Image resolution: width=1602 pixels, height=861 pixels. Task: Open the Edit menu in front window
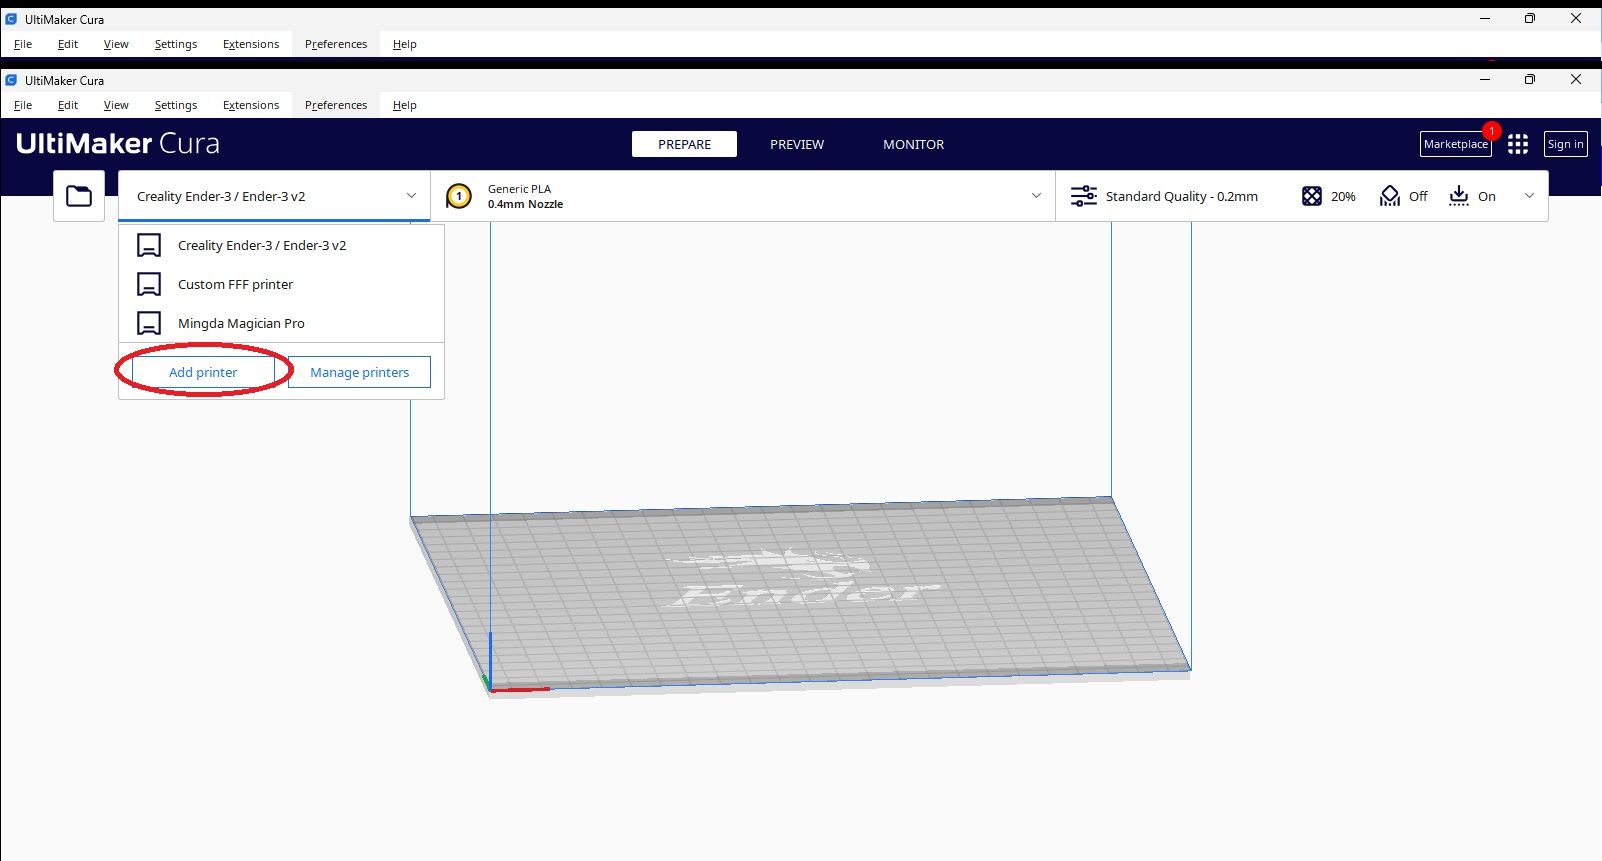pos(68,105)
